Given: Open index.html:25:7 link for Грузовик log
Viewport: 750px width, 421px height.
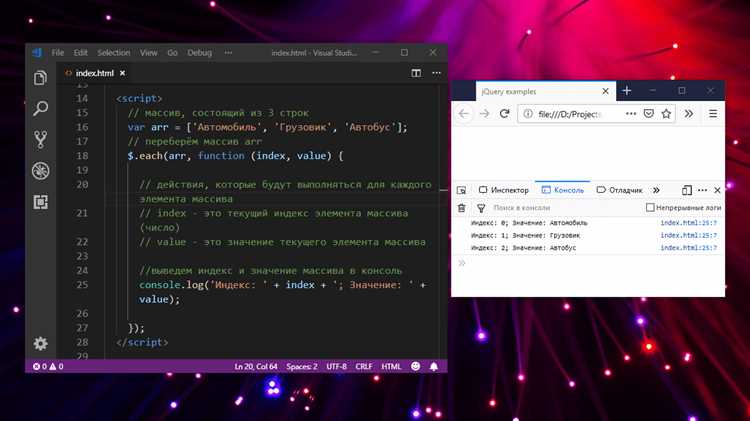Looking at the screenshot, I should pos(688,235).
